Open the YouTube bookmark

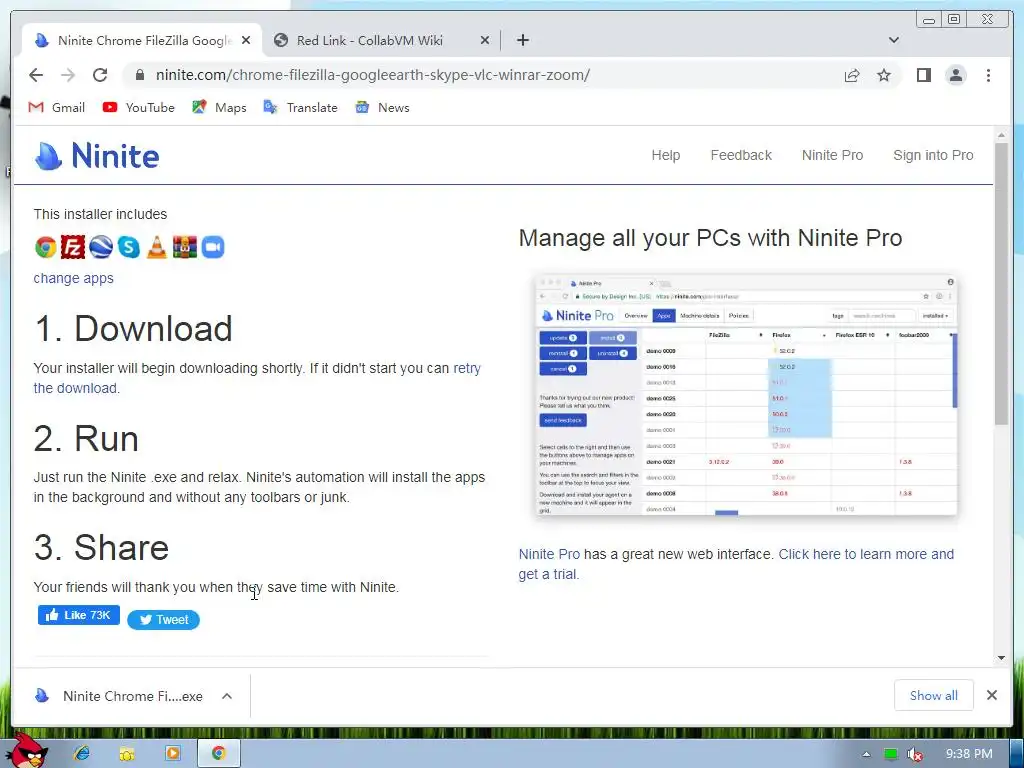point(138,108)
